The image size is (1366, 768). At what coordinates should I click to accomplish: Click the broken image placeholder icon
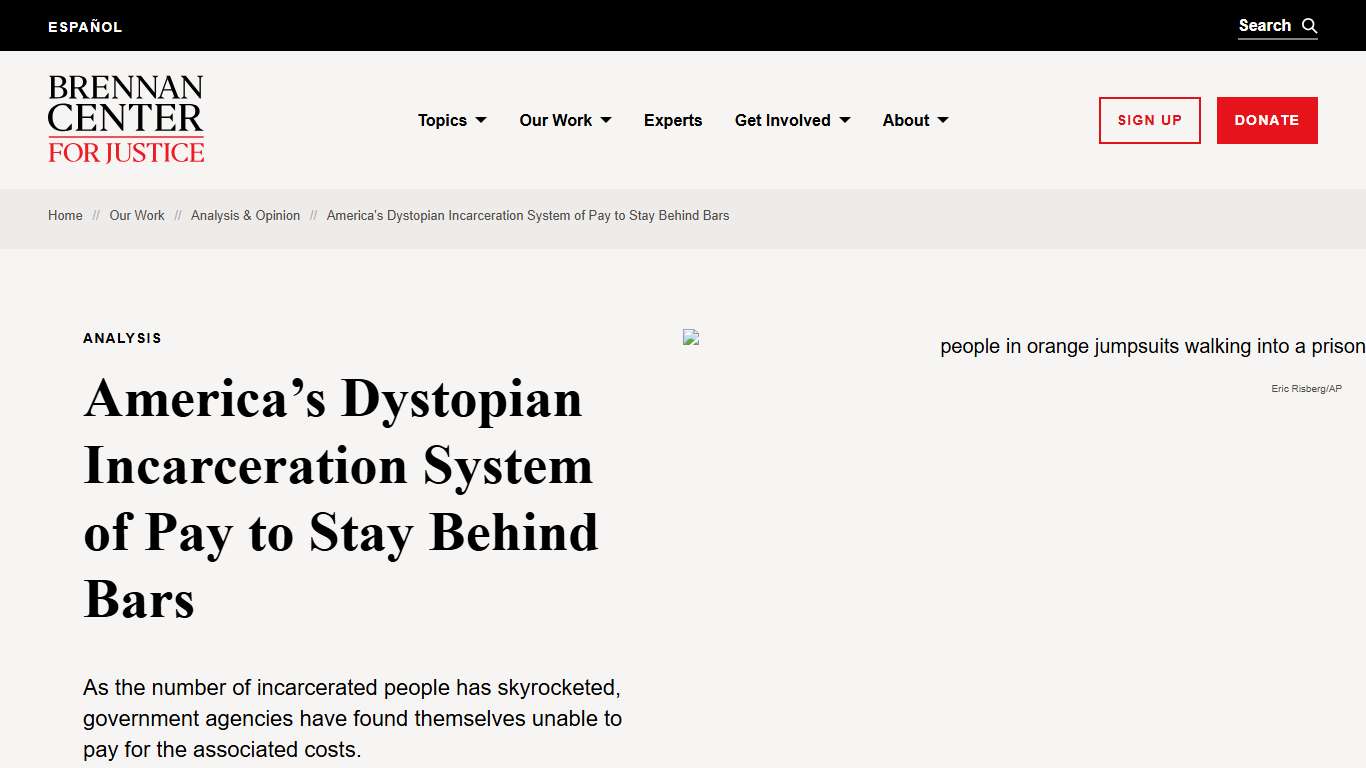coord(690,337)
